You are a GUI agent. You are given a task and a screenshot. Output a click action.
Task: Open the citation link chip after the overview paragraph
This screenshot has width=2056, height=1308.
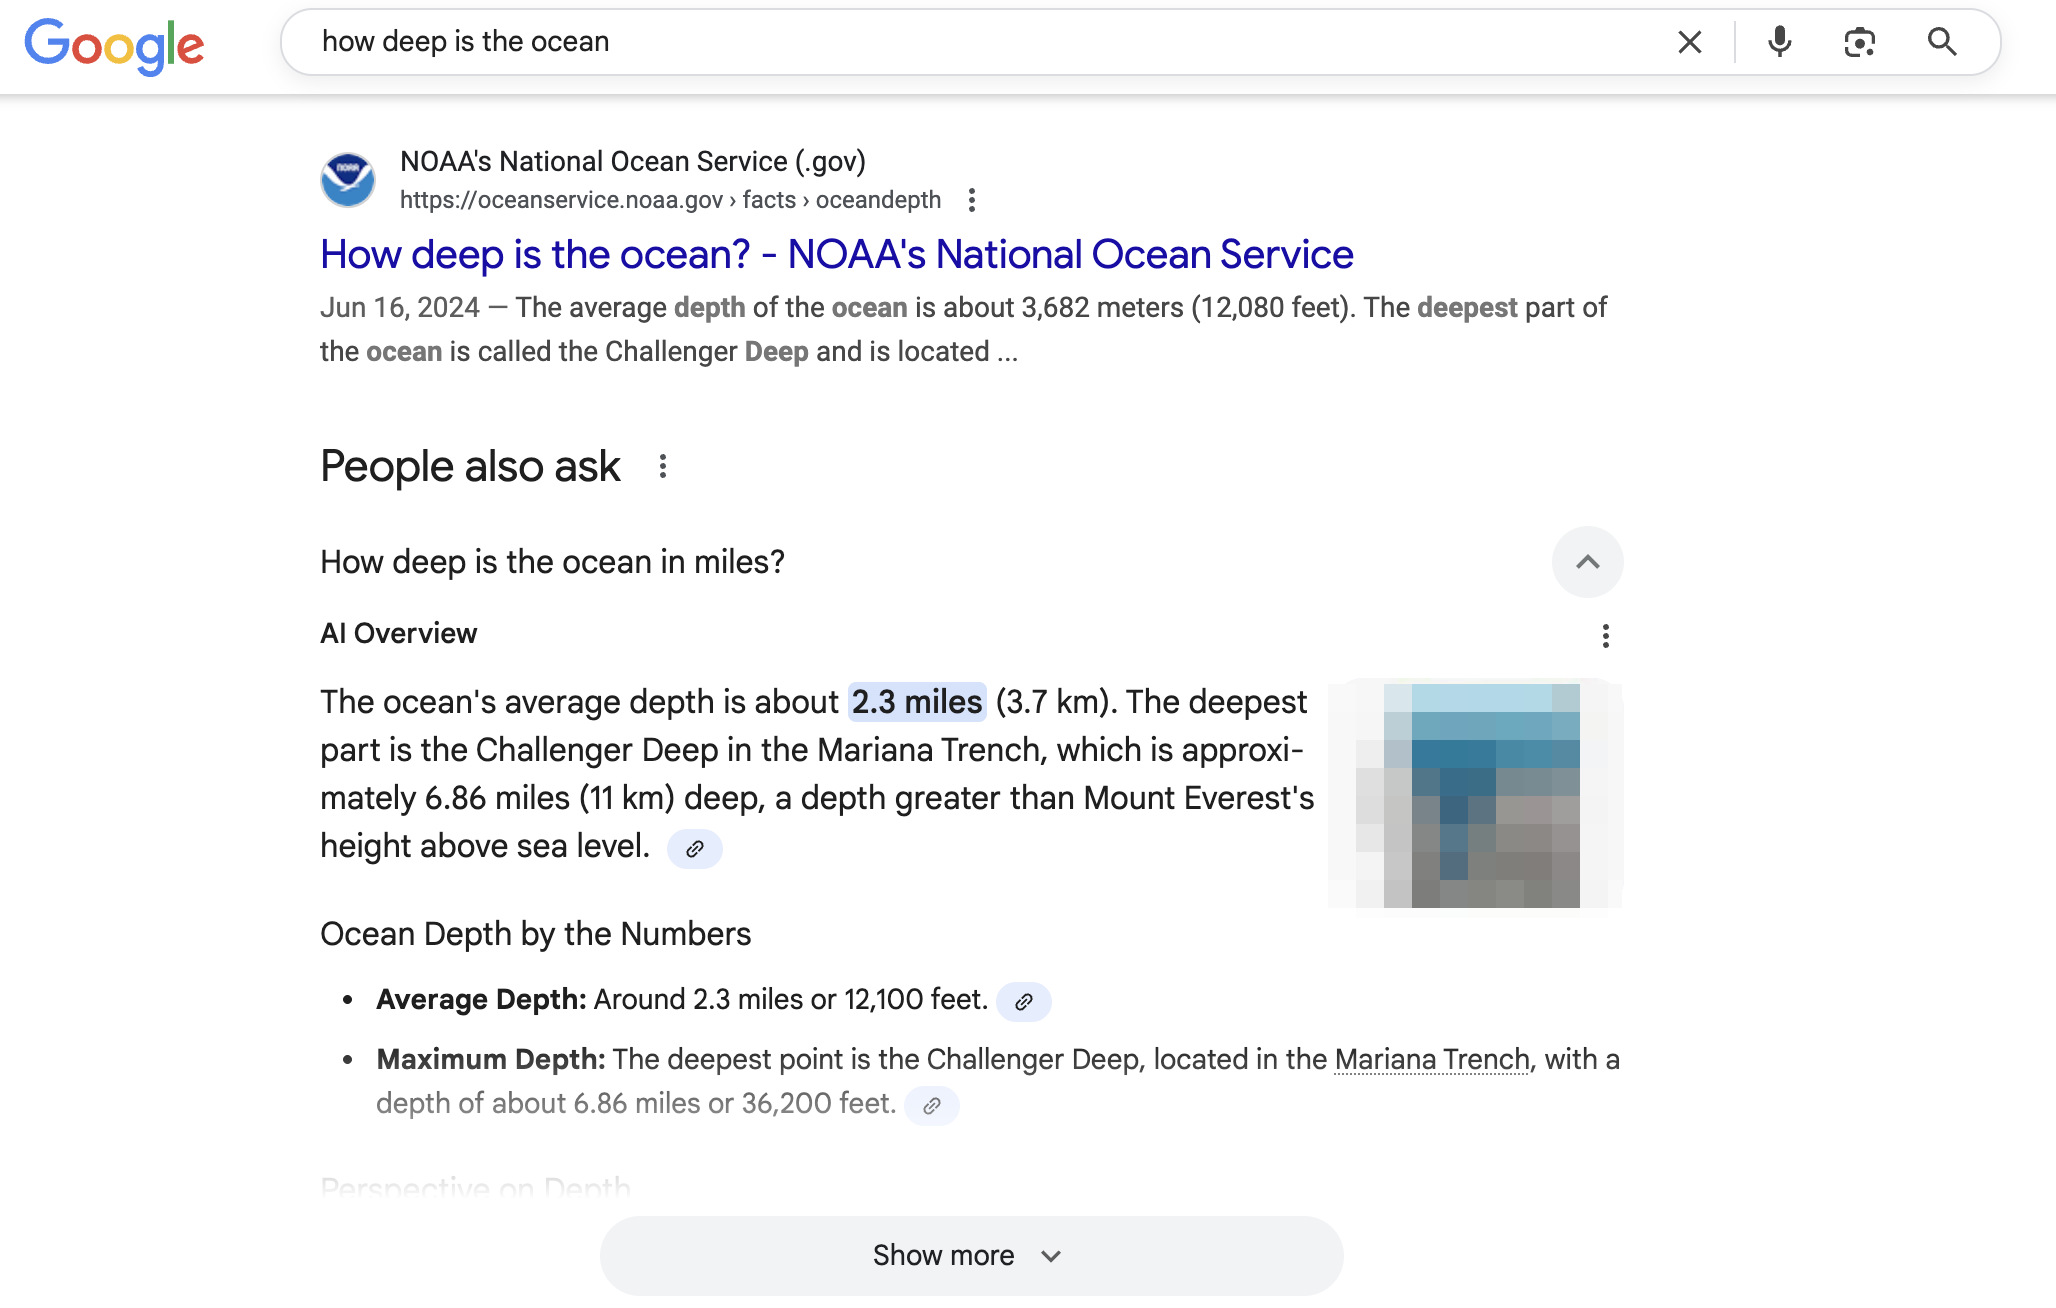click(695, 849)
